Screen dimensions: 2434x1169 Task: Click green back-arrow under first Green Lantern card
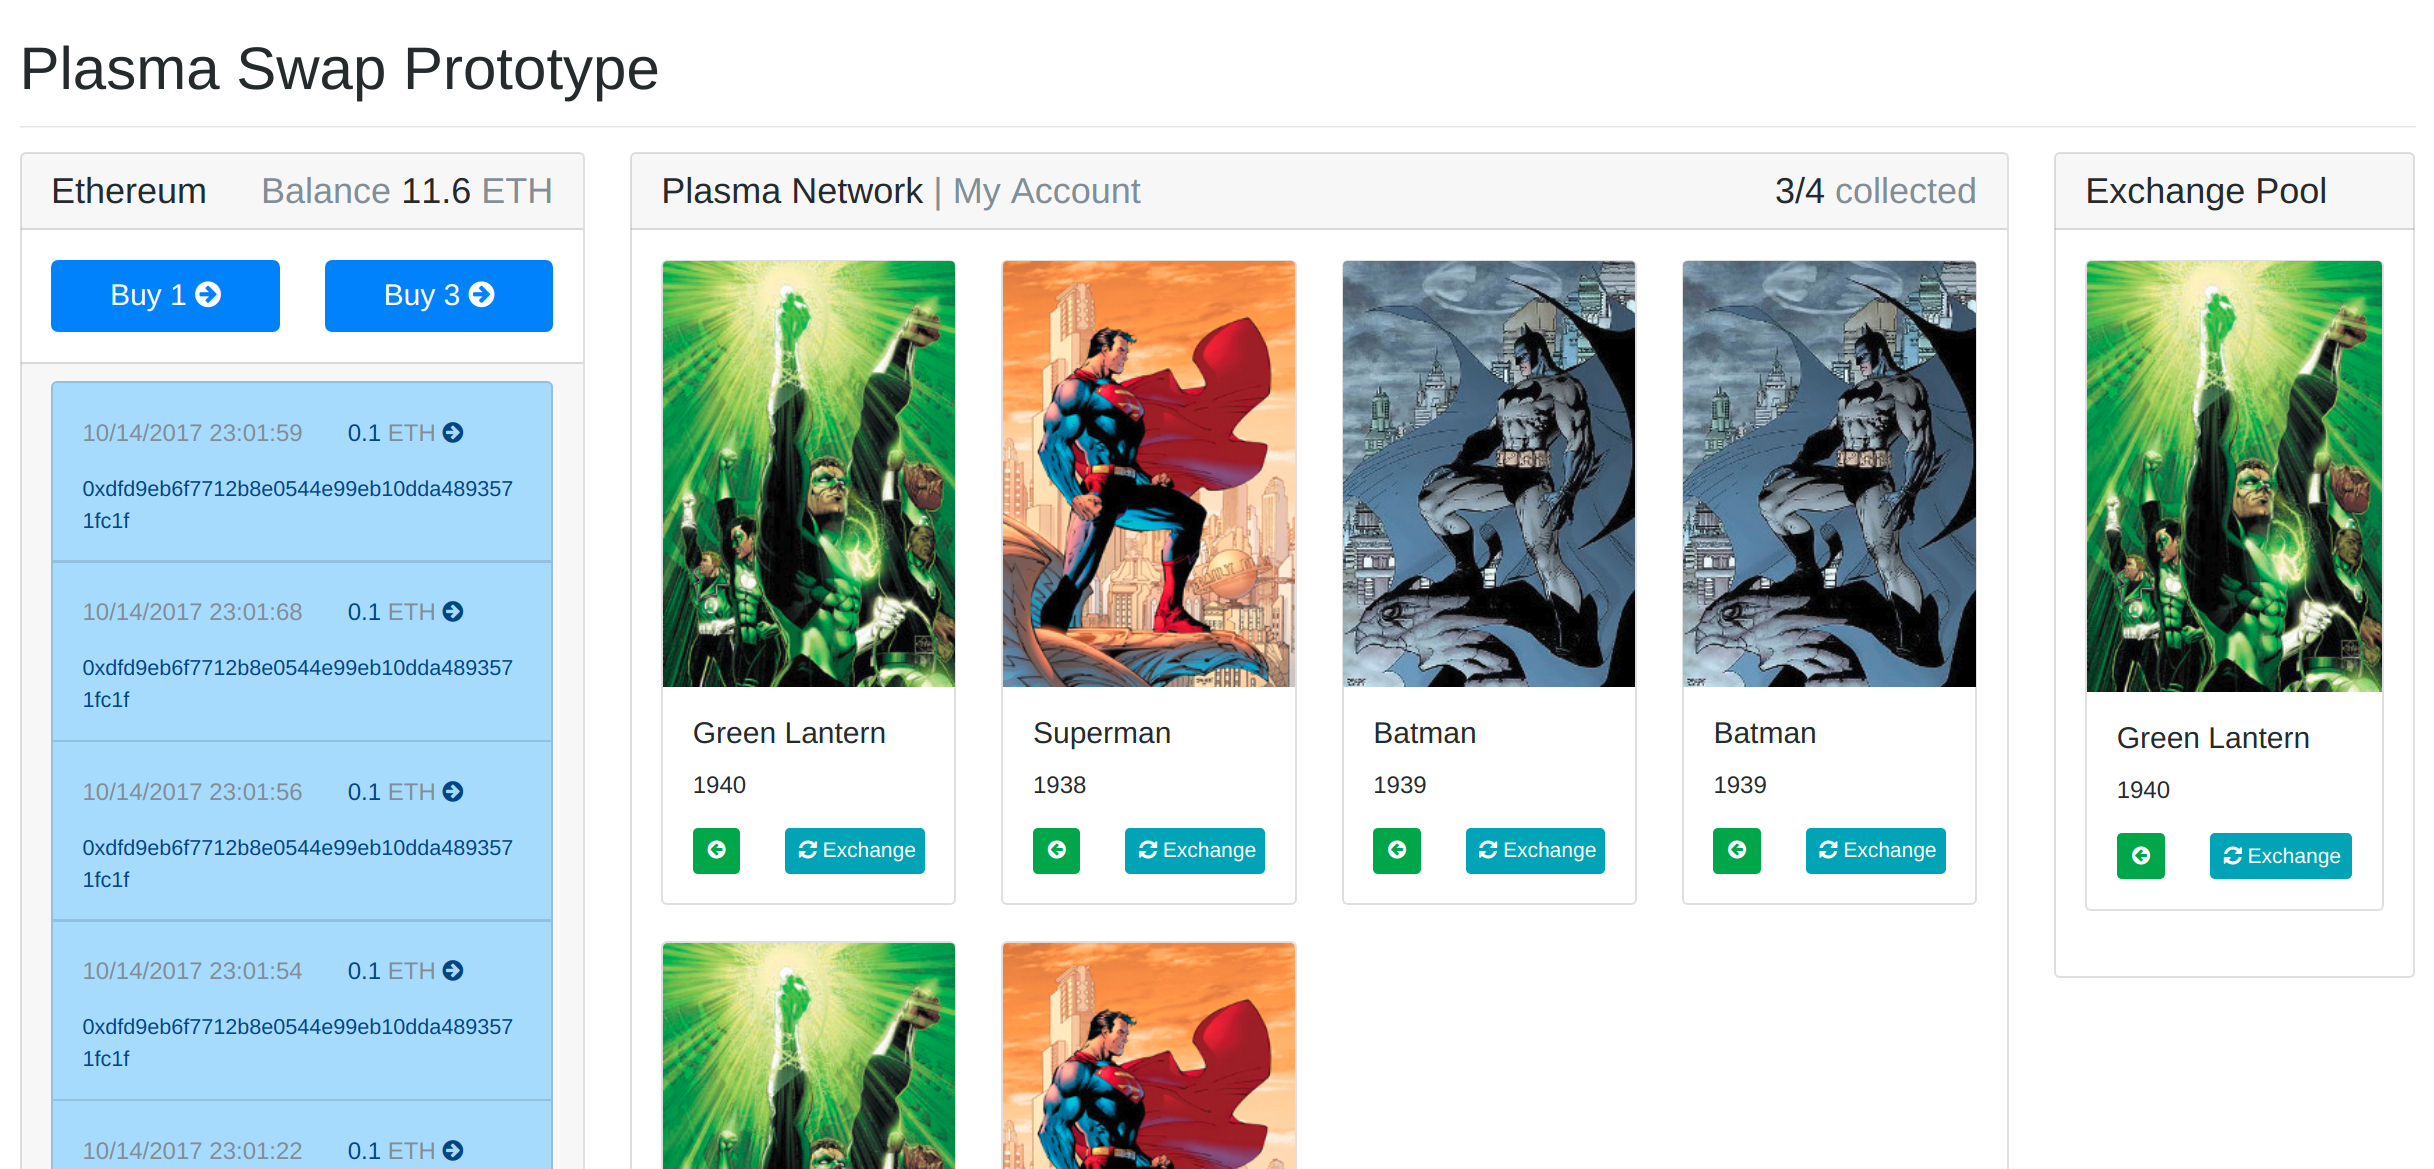coord(716,850)
